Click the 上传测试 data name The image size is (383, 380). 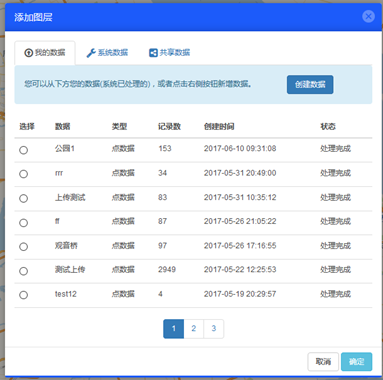click(x=70, y=197)
